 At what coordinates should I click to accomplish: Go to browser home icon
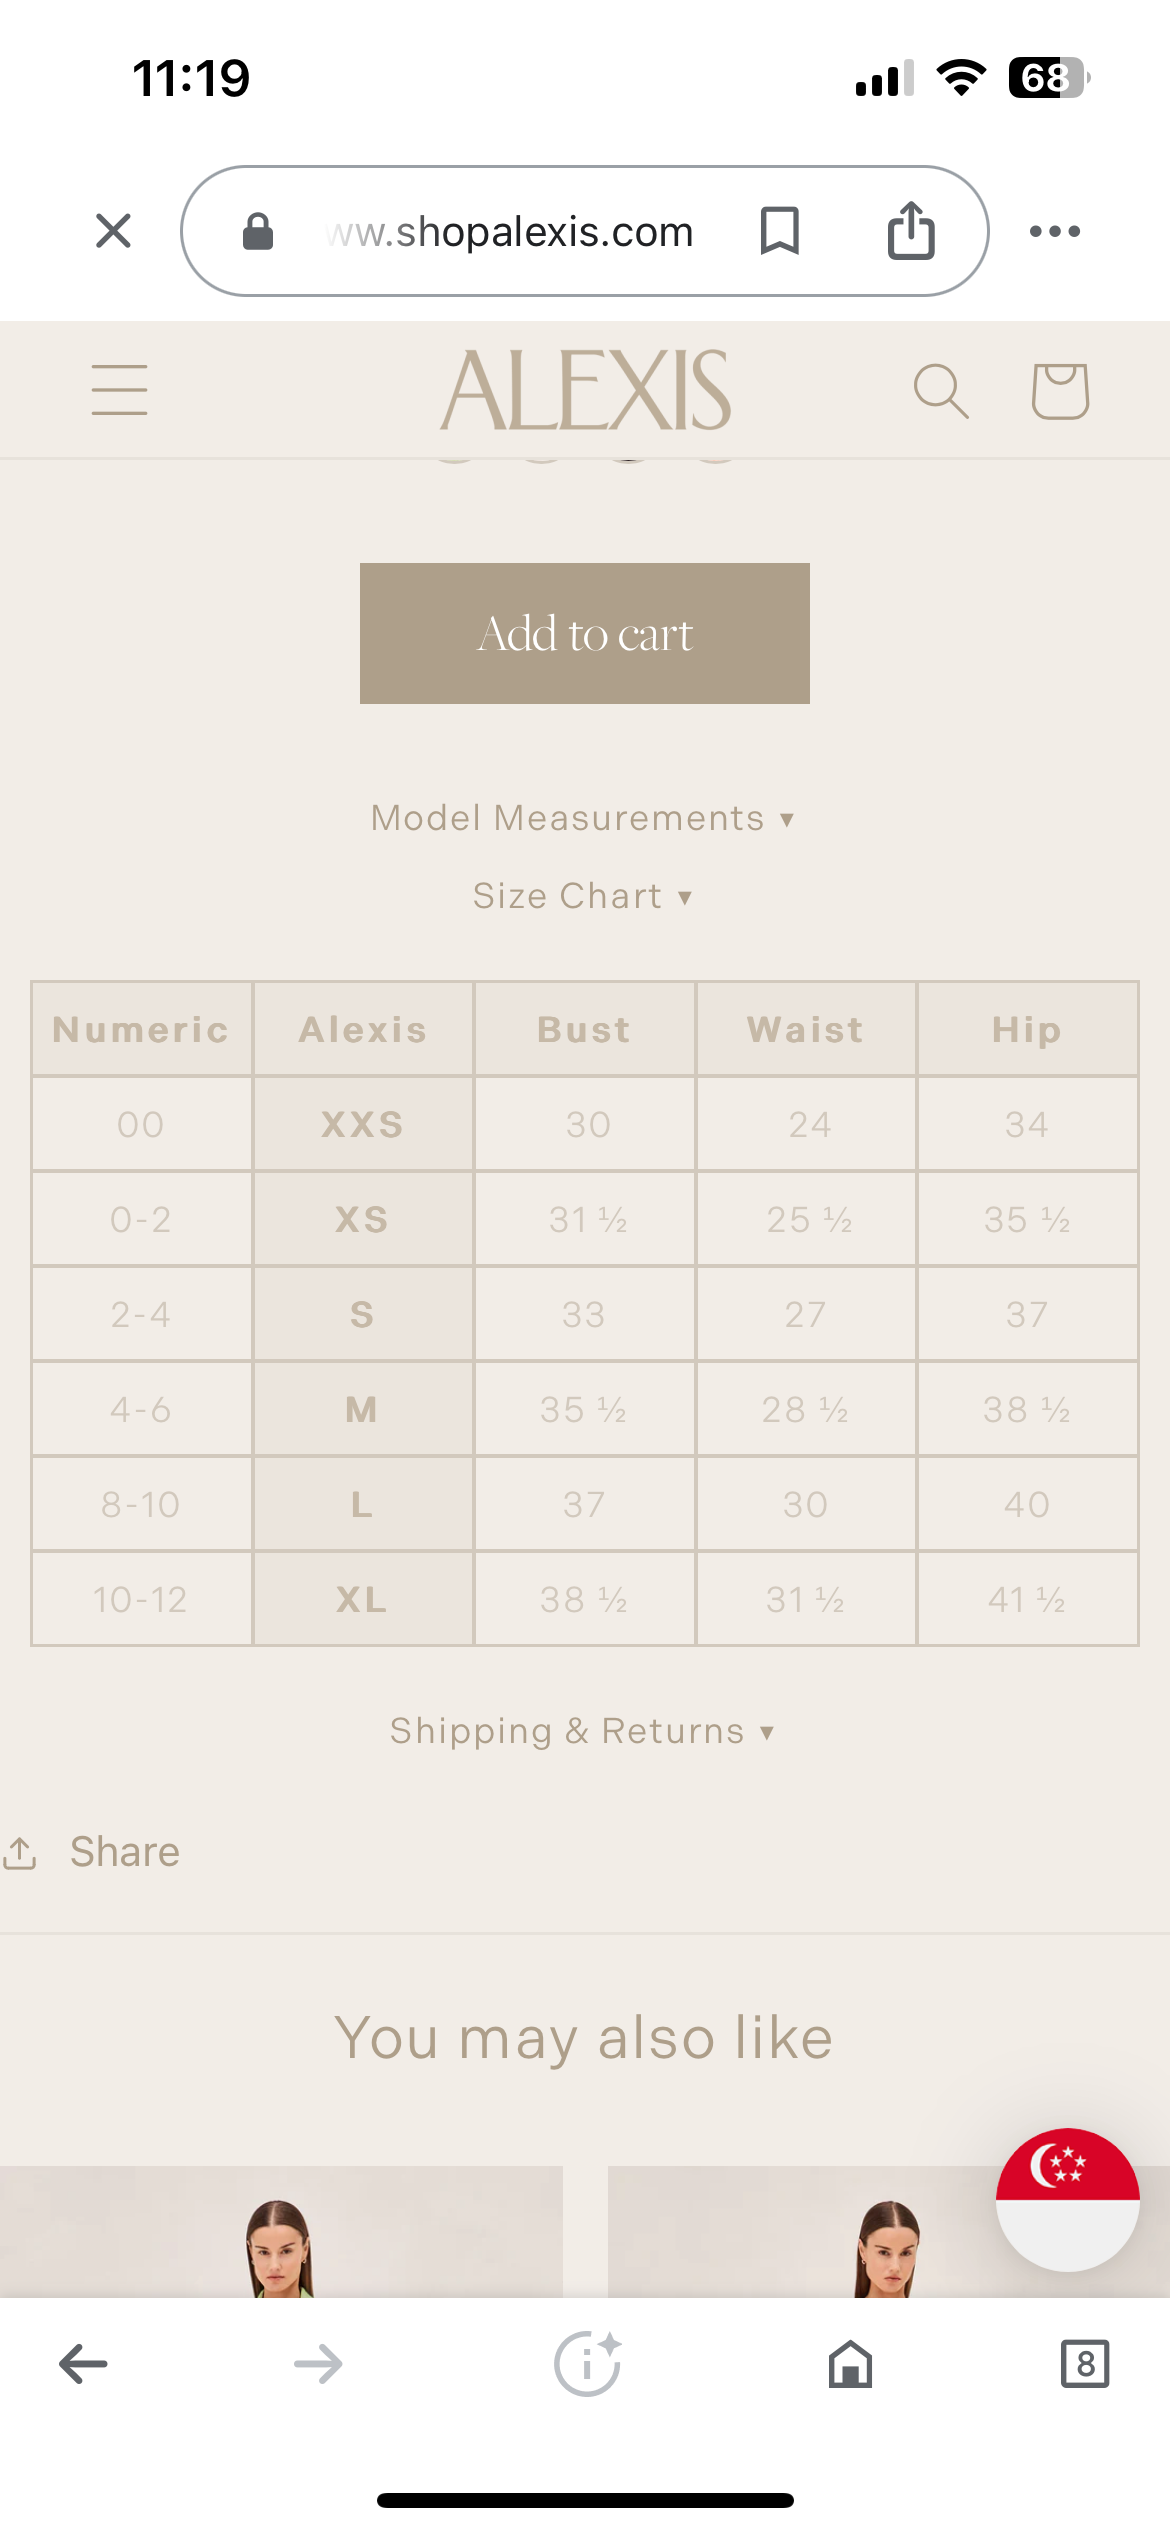[850, 2365]
